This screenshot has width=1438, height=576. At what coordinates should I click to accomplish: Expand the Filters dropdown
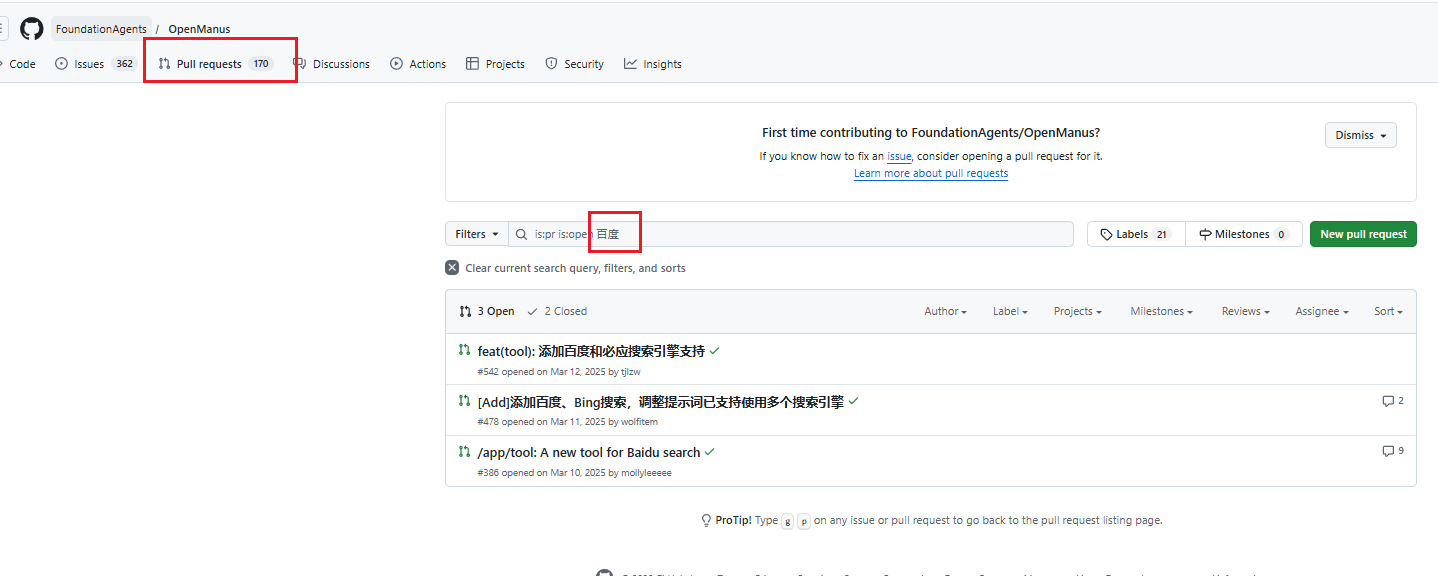[x=477, y=234]
